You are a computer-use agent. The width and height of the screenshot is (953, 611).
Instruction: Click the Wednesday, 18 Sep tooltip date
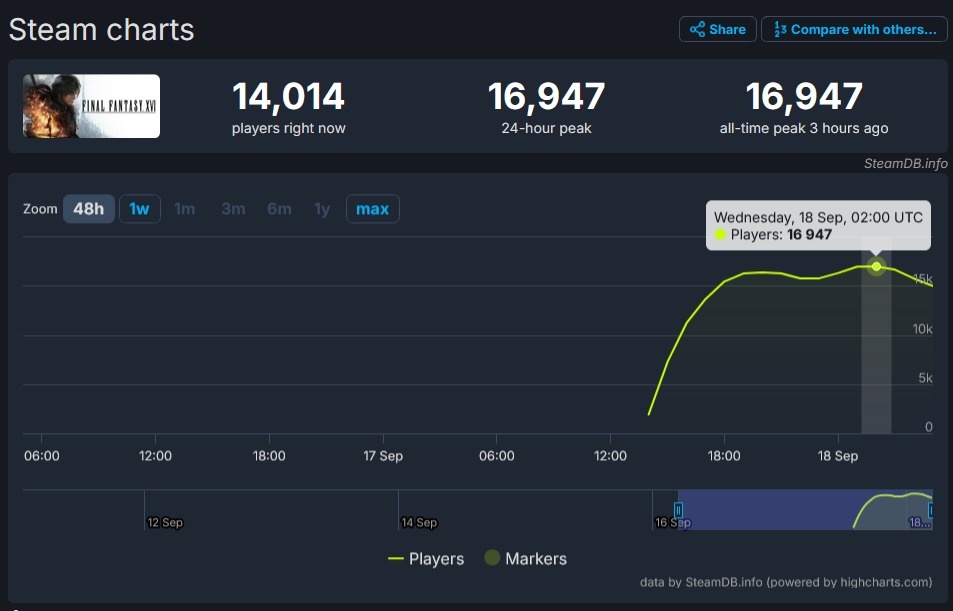(819, 218)
